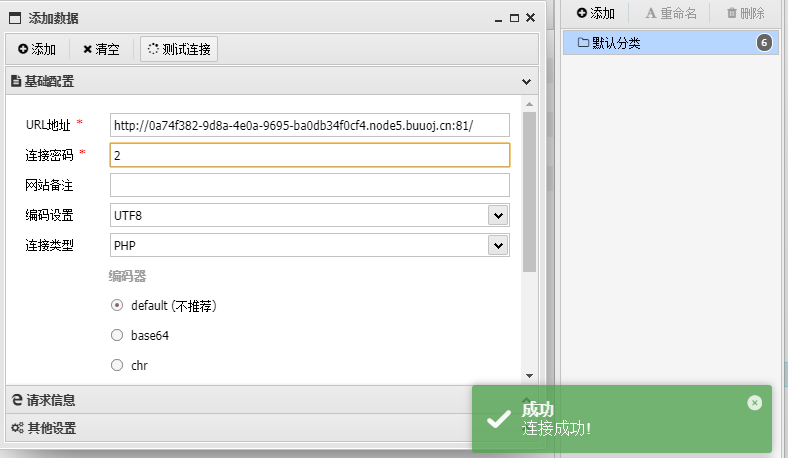Minimize the 添加数据 dialog window
The height and width of the screenshot is (458, 788).
497,18
